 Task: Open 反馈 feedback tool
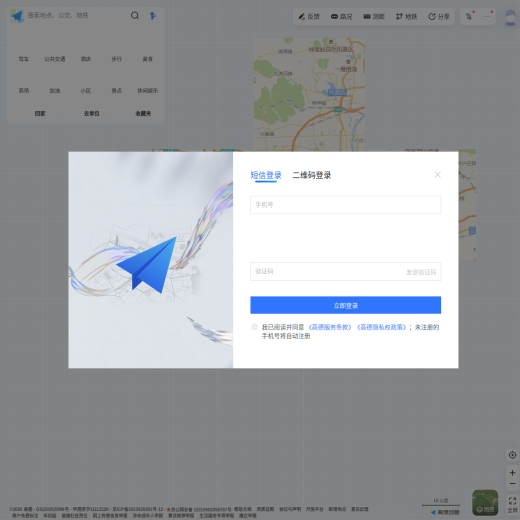pyautogui.click(x=309, y=16)
